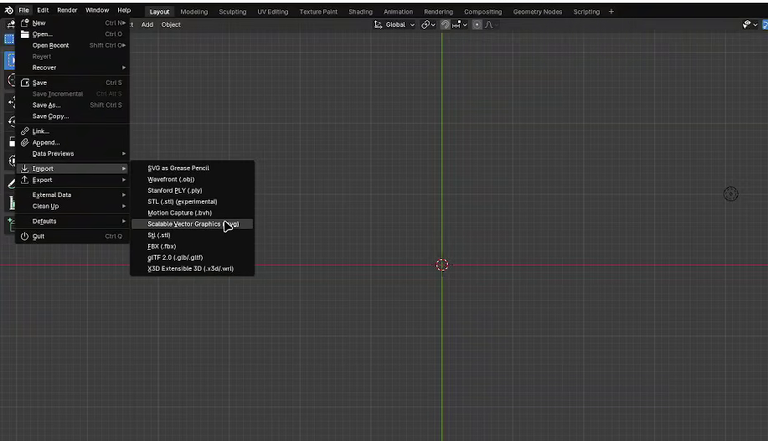Toggle the snap magnet icon

(x=445, y=24)
